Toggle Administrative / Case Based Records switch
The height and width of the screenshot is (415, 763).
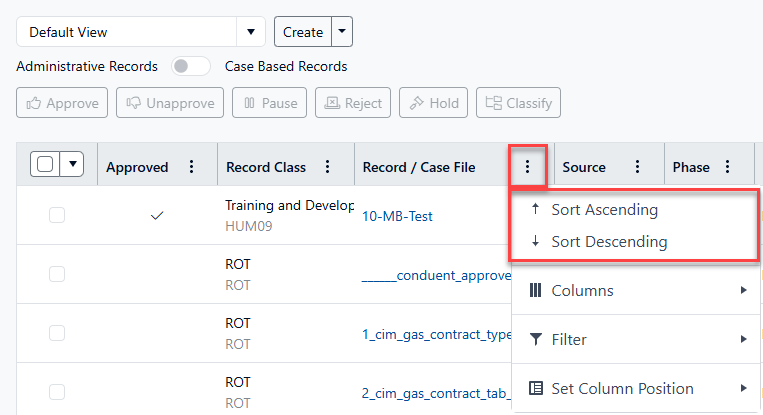(191, 67)
